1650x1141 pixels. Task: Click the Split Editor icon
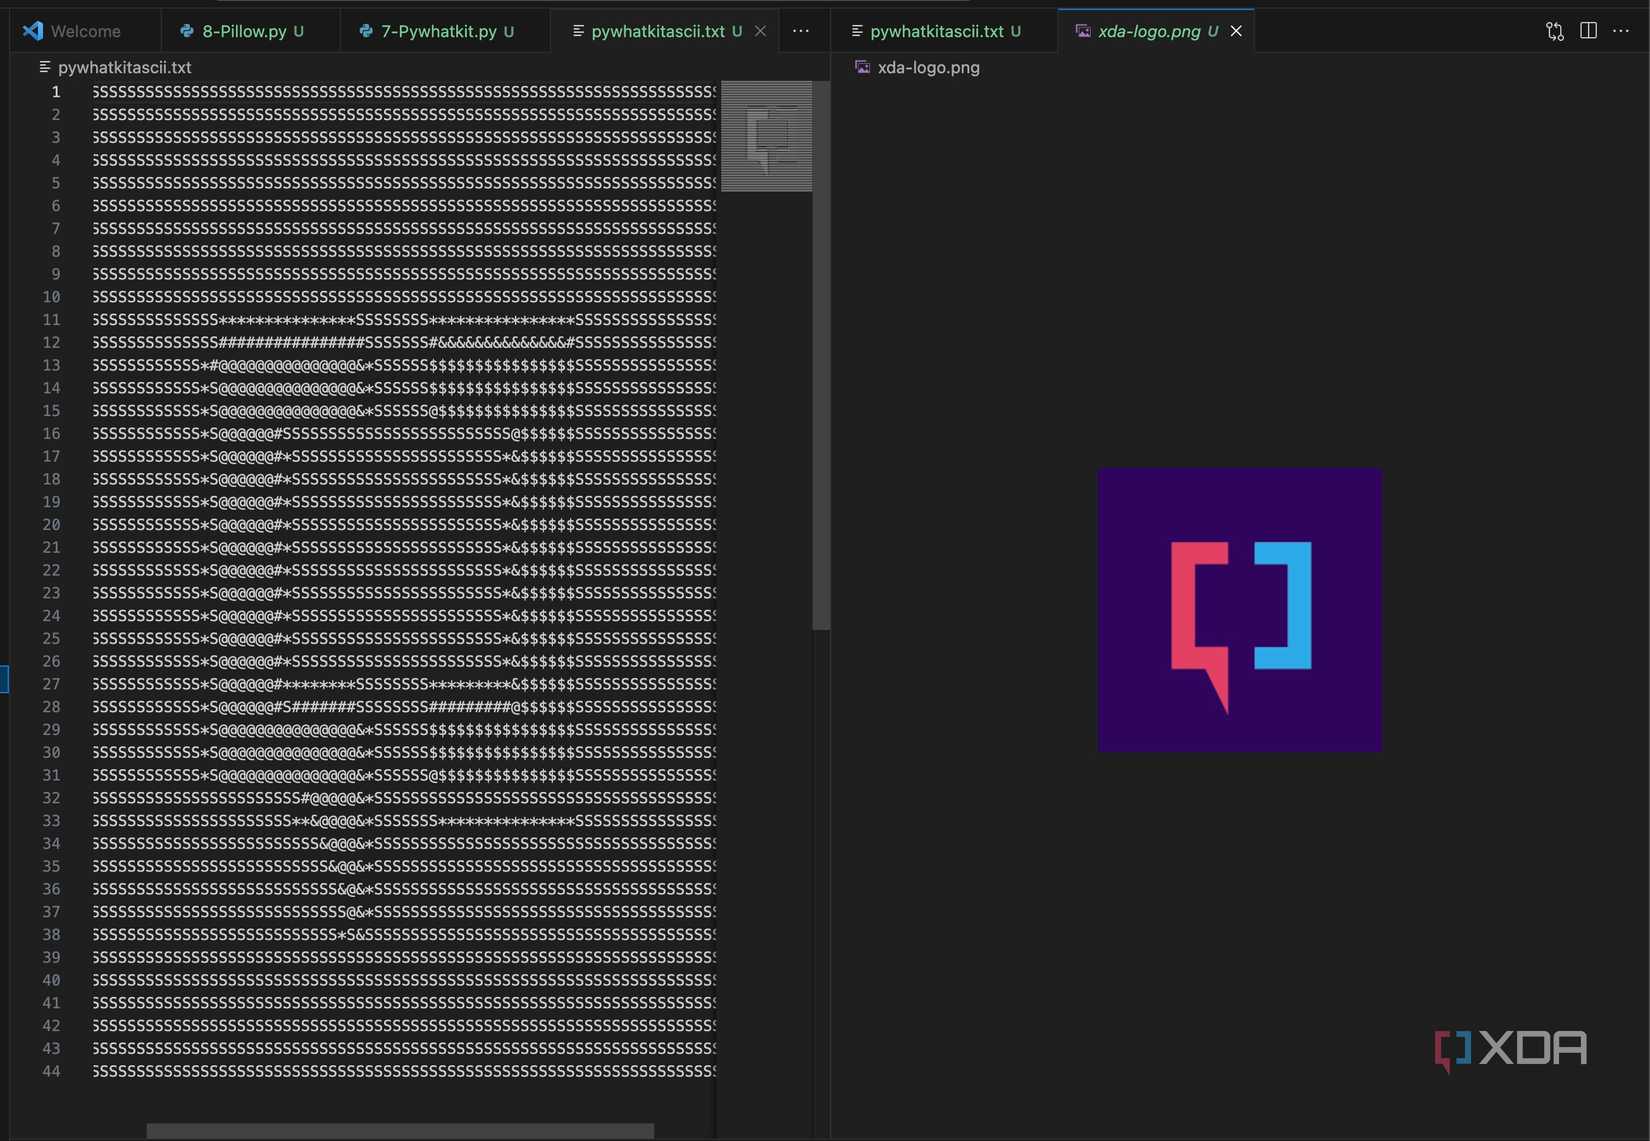tap(1589, 31)
